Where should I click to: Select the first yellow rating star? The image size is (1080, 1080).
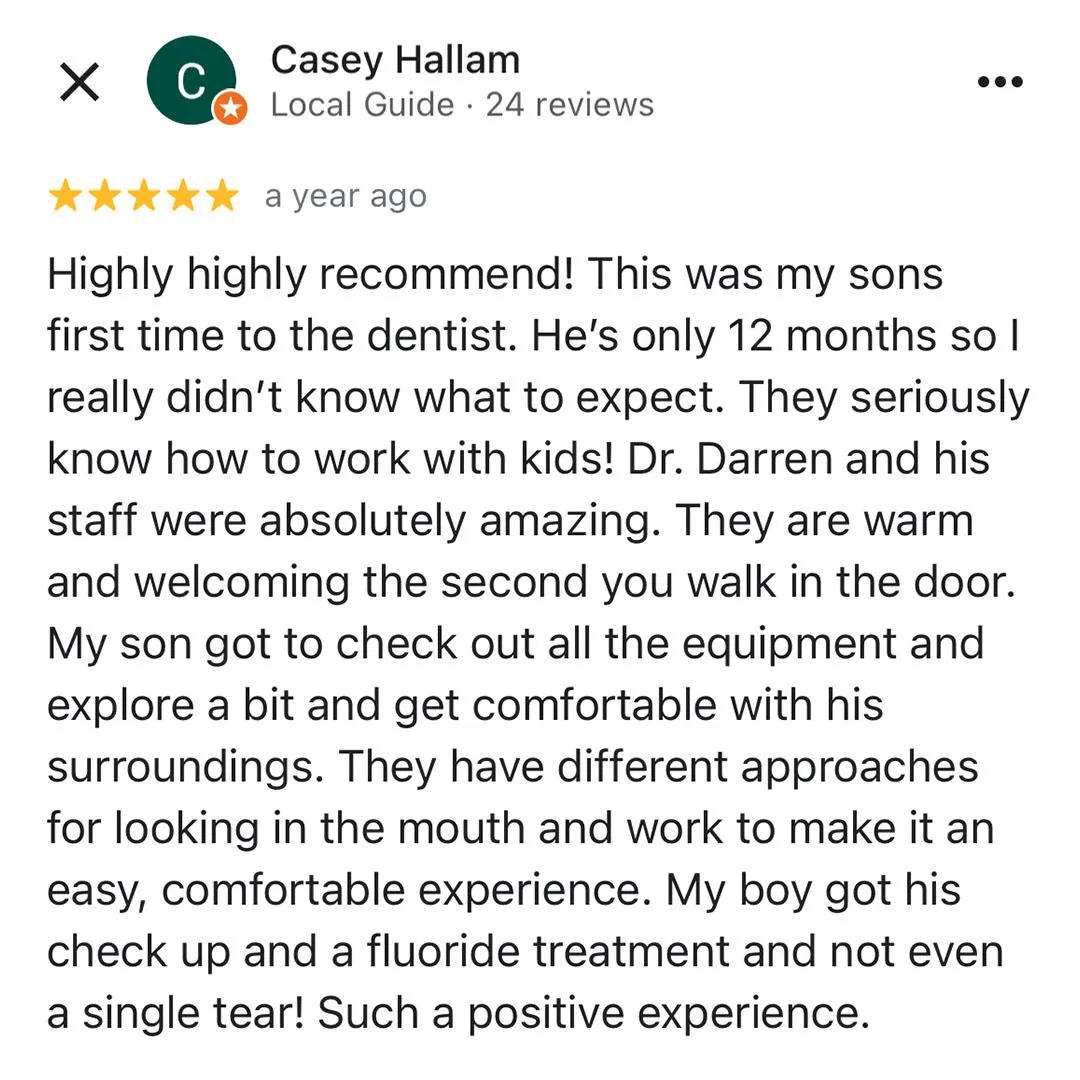(x=65, y=196)
